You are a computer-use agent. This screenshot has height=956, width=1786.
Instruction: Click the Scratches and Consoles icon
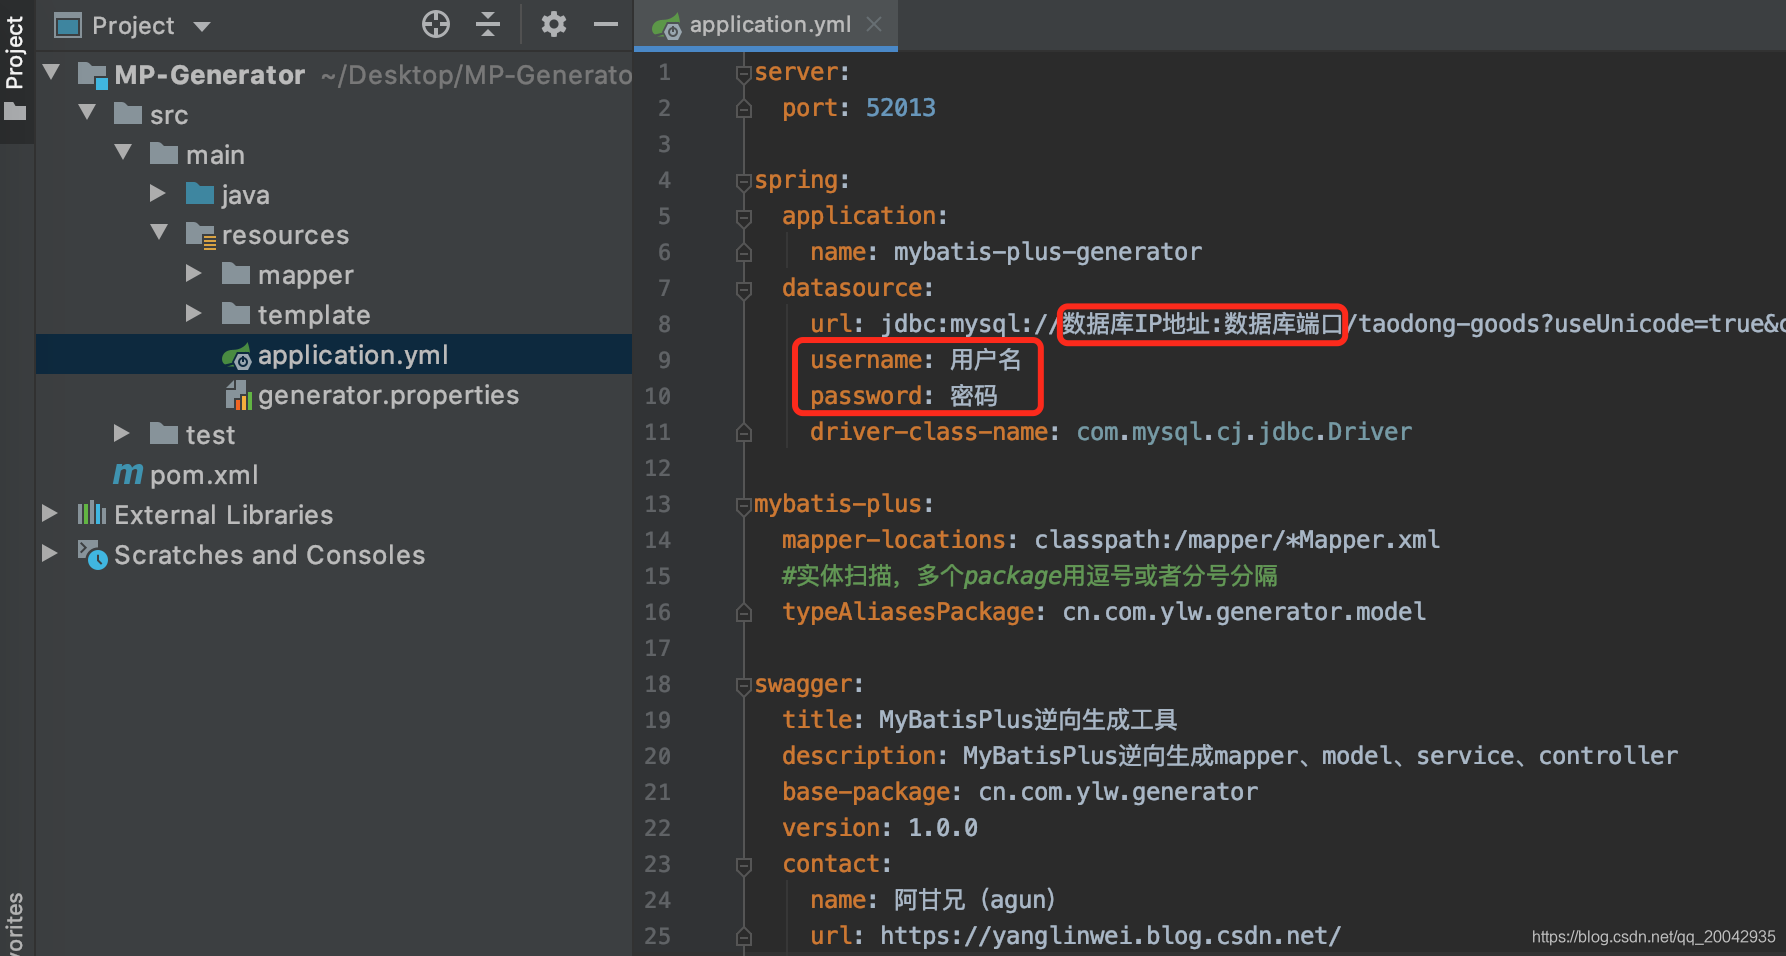click(92, 554)
